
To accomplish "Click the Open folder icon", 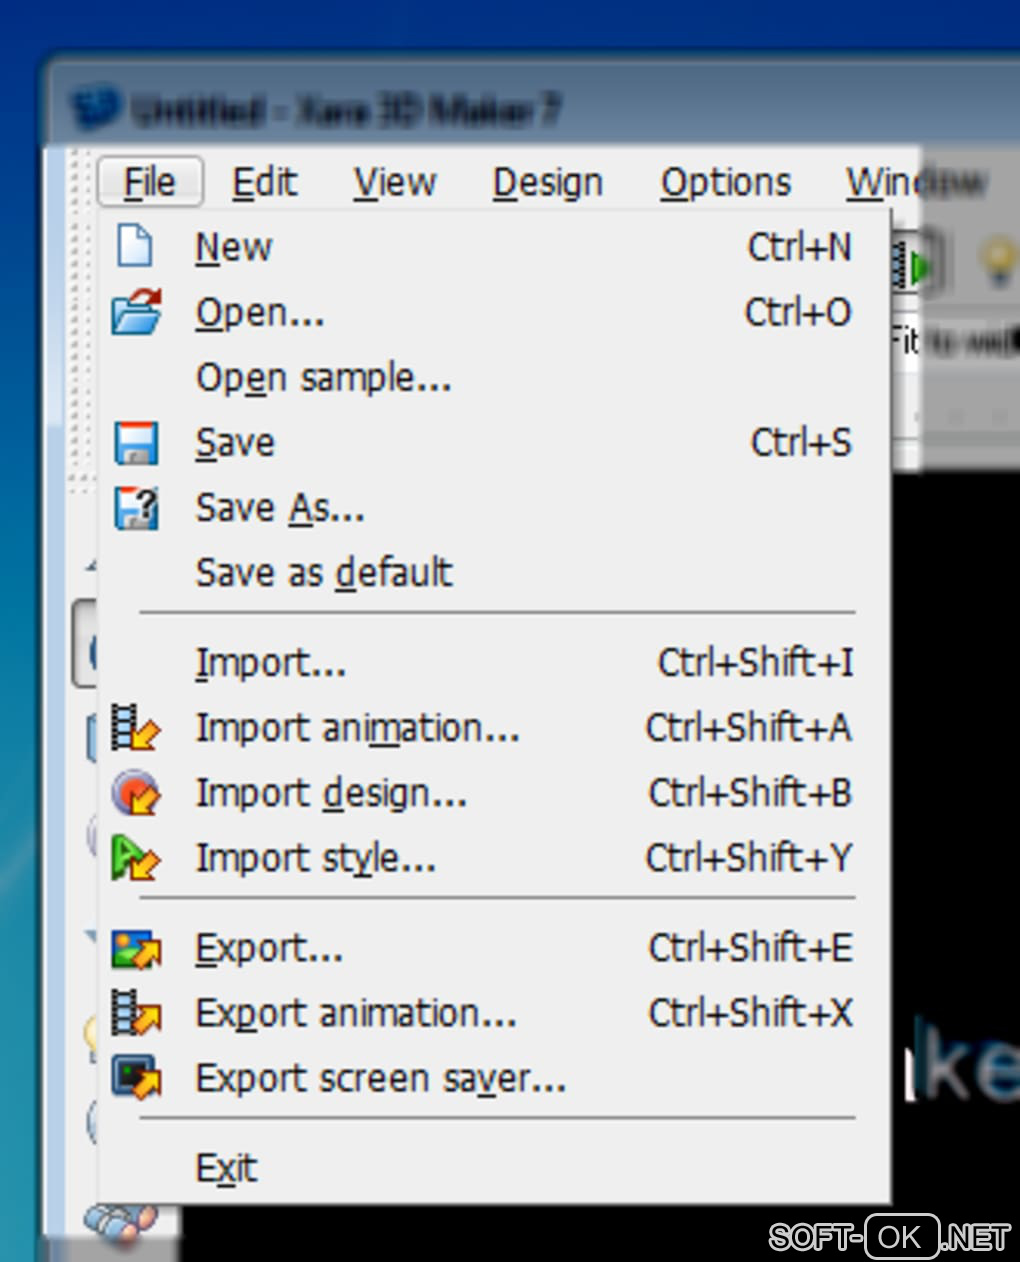I will point(136,311).
